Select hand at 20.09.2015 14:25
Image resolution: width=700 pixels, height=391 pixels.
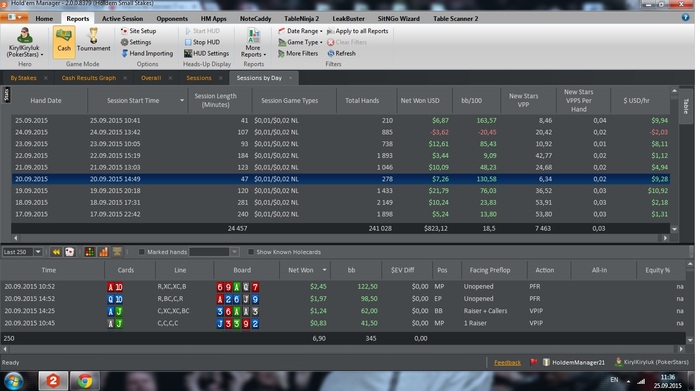pos(343,311)
